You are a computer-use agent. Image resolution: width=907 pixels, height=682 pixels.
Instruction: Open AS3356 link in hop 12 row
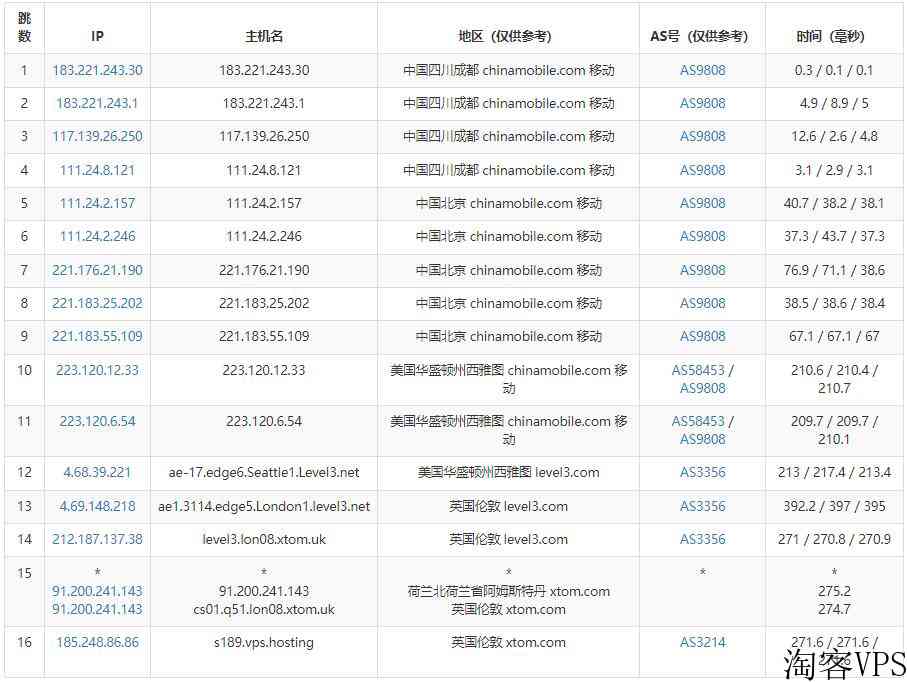pos(702,472)
